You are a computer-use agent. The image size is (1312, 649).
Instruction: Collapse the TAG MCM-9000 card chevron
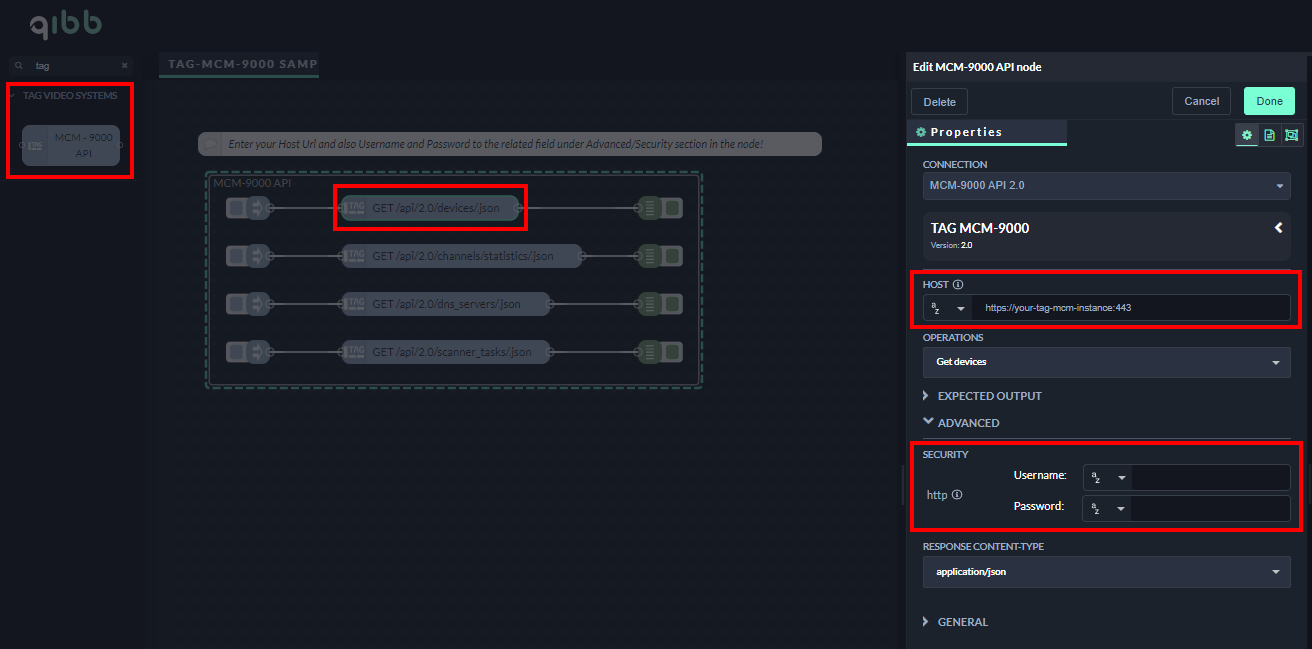1278,228
